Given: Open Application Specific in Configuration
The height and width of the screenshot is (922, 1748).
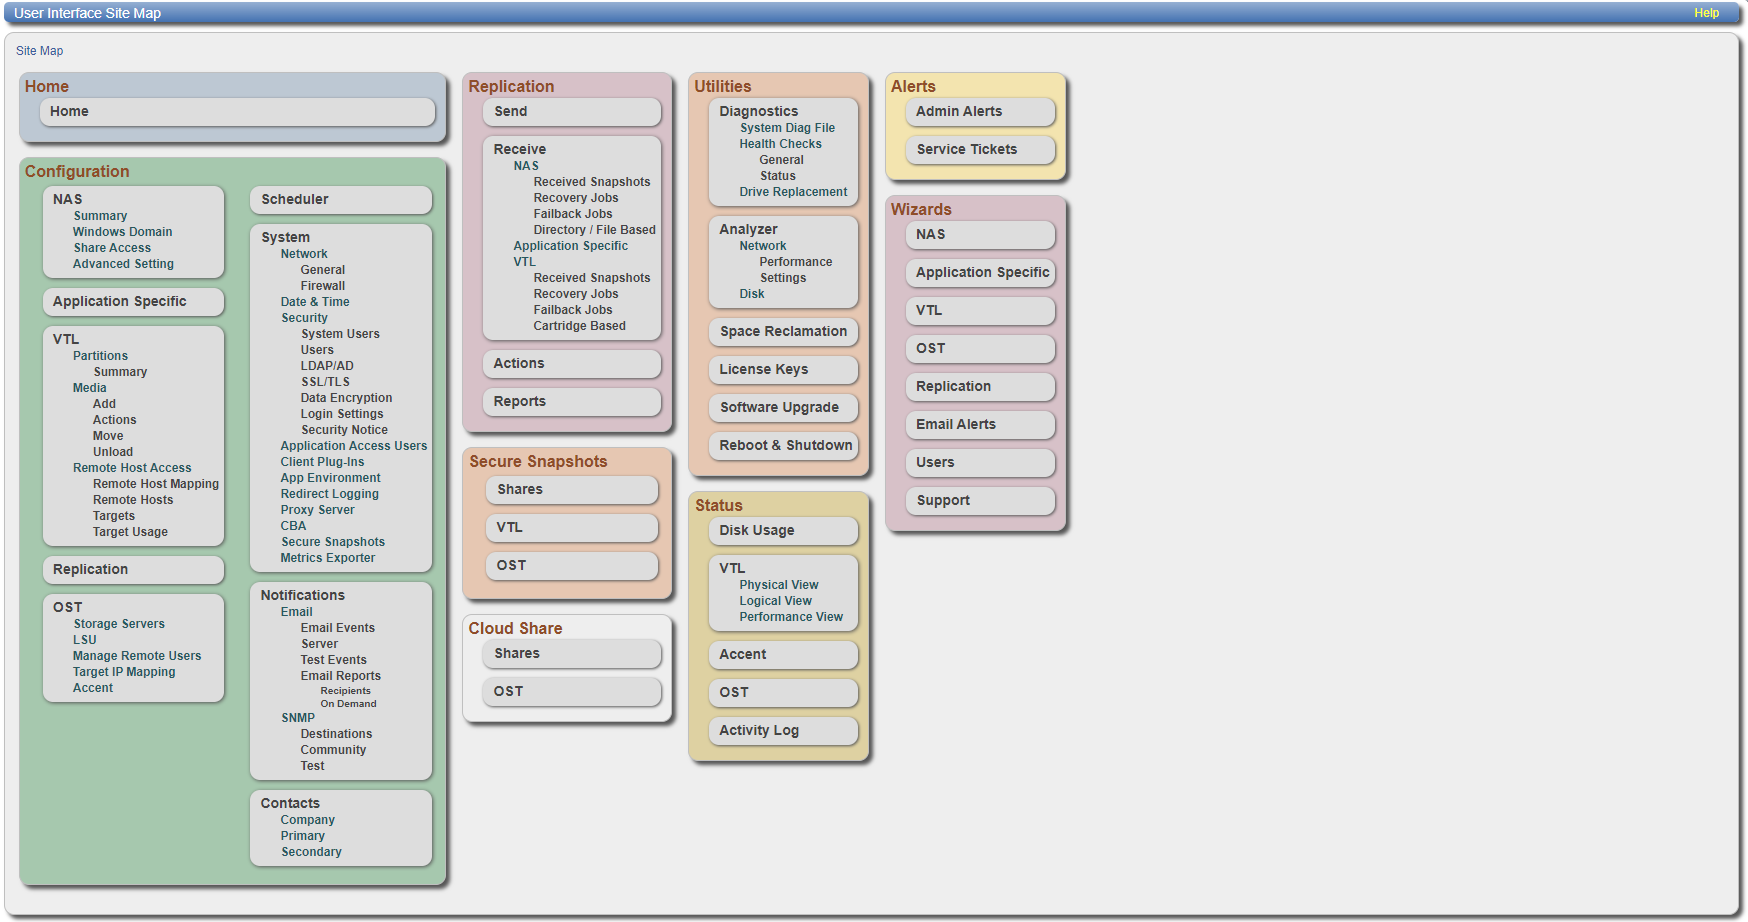Looking at the screenshot, I should click(x=133, y=302).
